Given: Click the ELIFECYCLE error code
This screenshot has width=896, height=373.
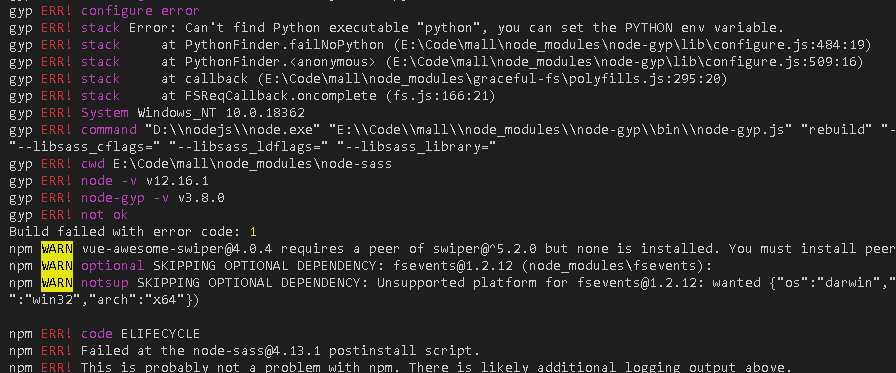Looking at the screenshot, I should pyautogui.click(x=160, y=334).
